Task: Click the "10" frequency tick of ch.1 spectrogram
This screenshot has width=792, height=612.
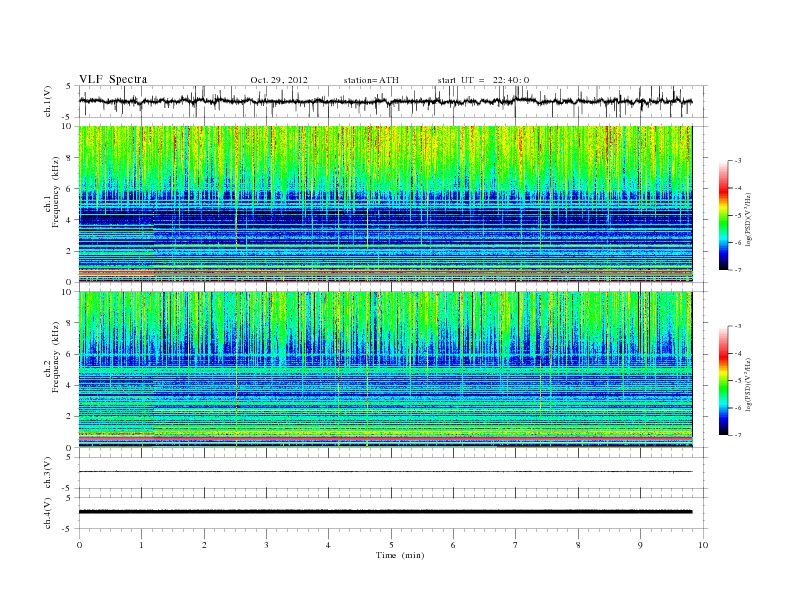Action: pyautogui.click(x=68, y=126)
